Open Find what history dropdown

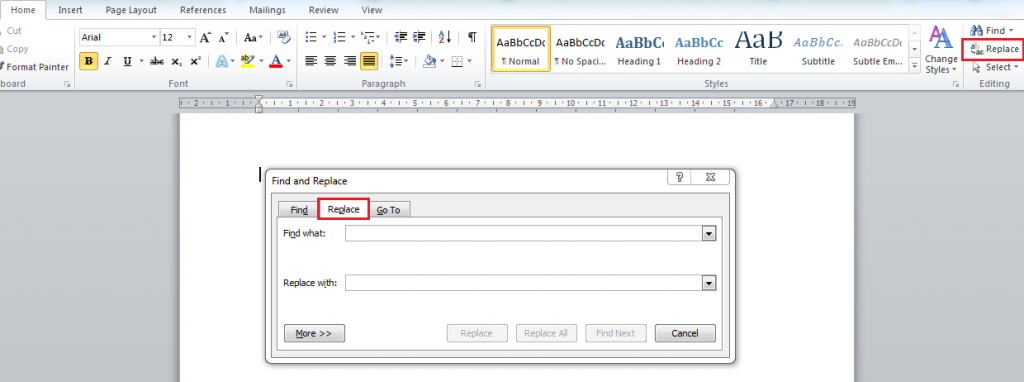[x=709, y=234]
